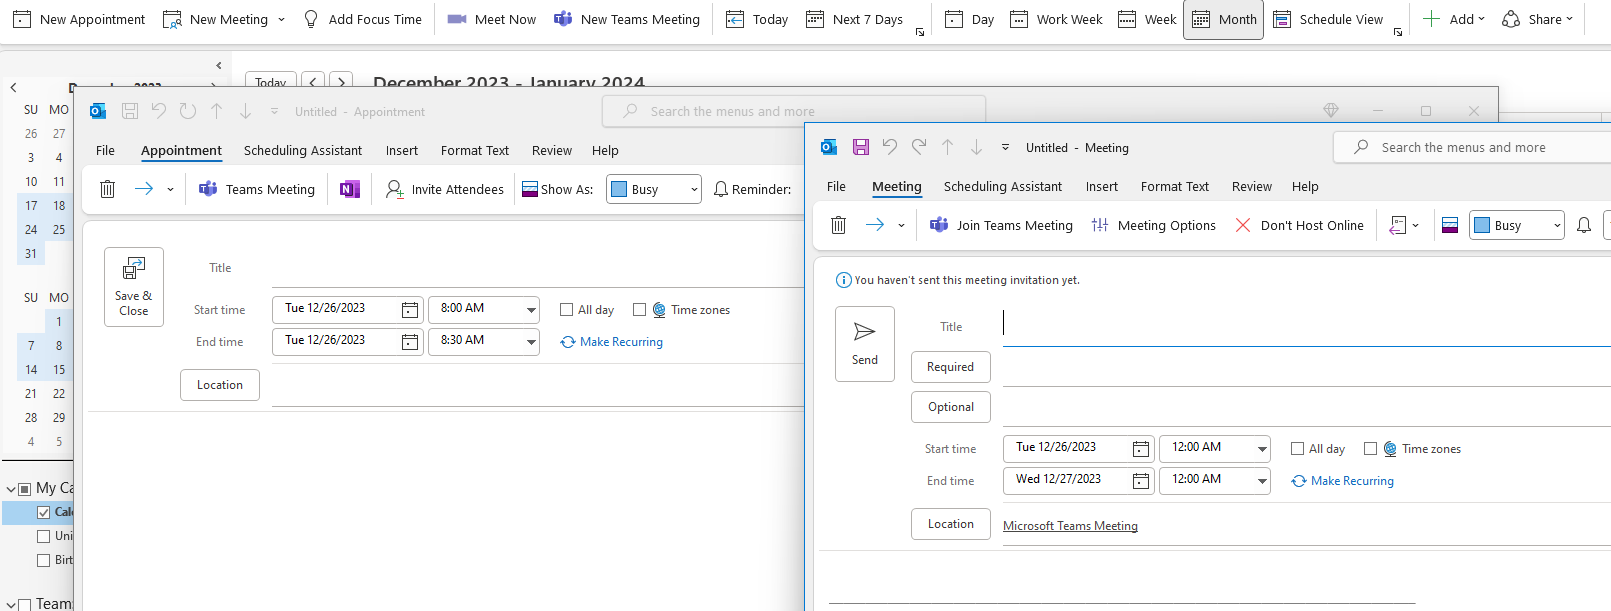
Task: Open the Insert tab in Appointment window
Action: pyautogui.click(x=402, y=151)
